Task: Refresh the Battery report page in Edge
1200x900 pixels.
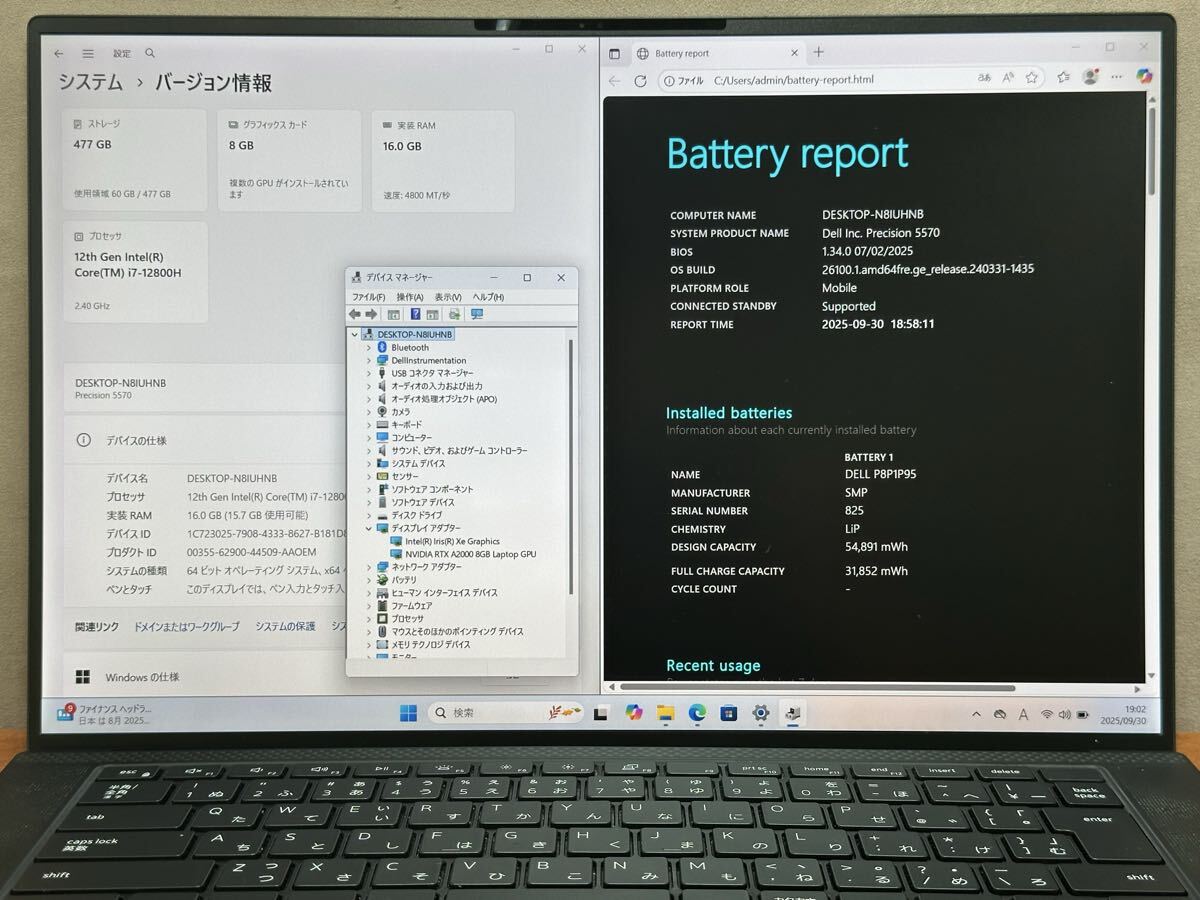Action: 640,80
